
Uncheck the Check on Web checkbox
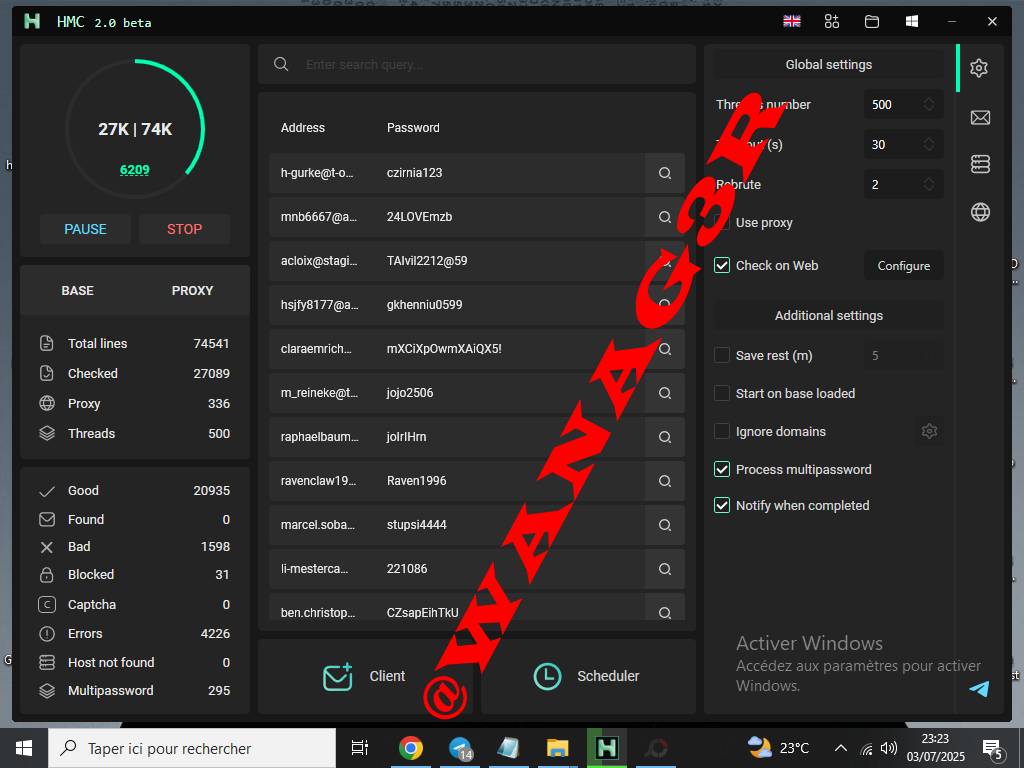(x=722, y=265)
